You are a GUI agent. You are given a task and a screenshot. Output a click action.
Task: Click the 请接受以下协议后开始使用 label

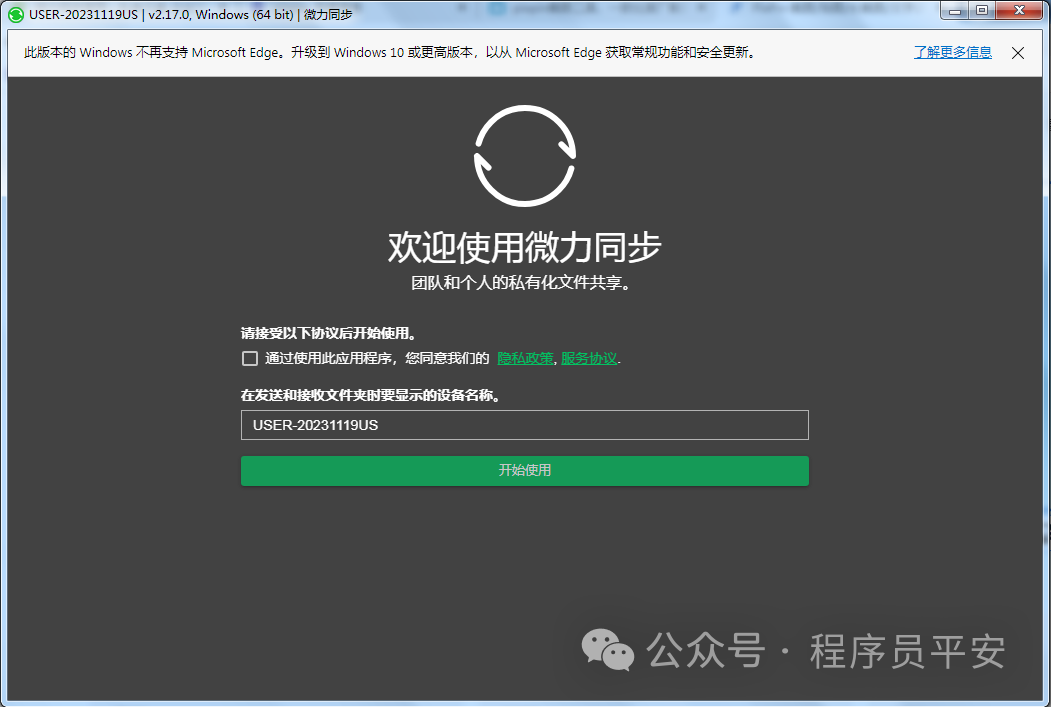(x=329, y=333)
